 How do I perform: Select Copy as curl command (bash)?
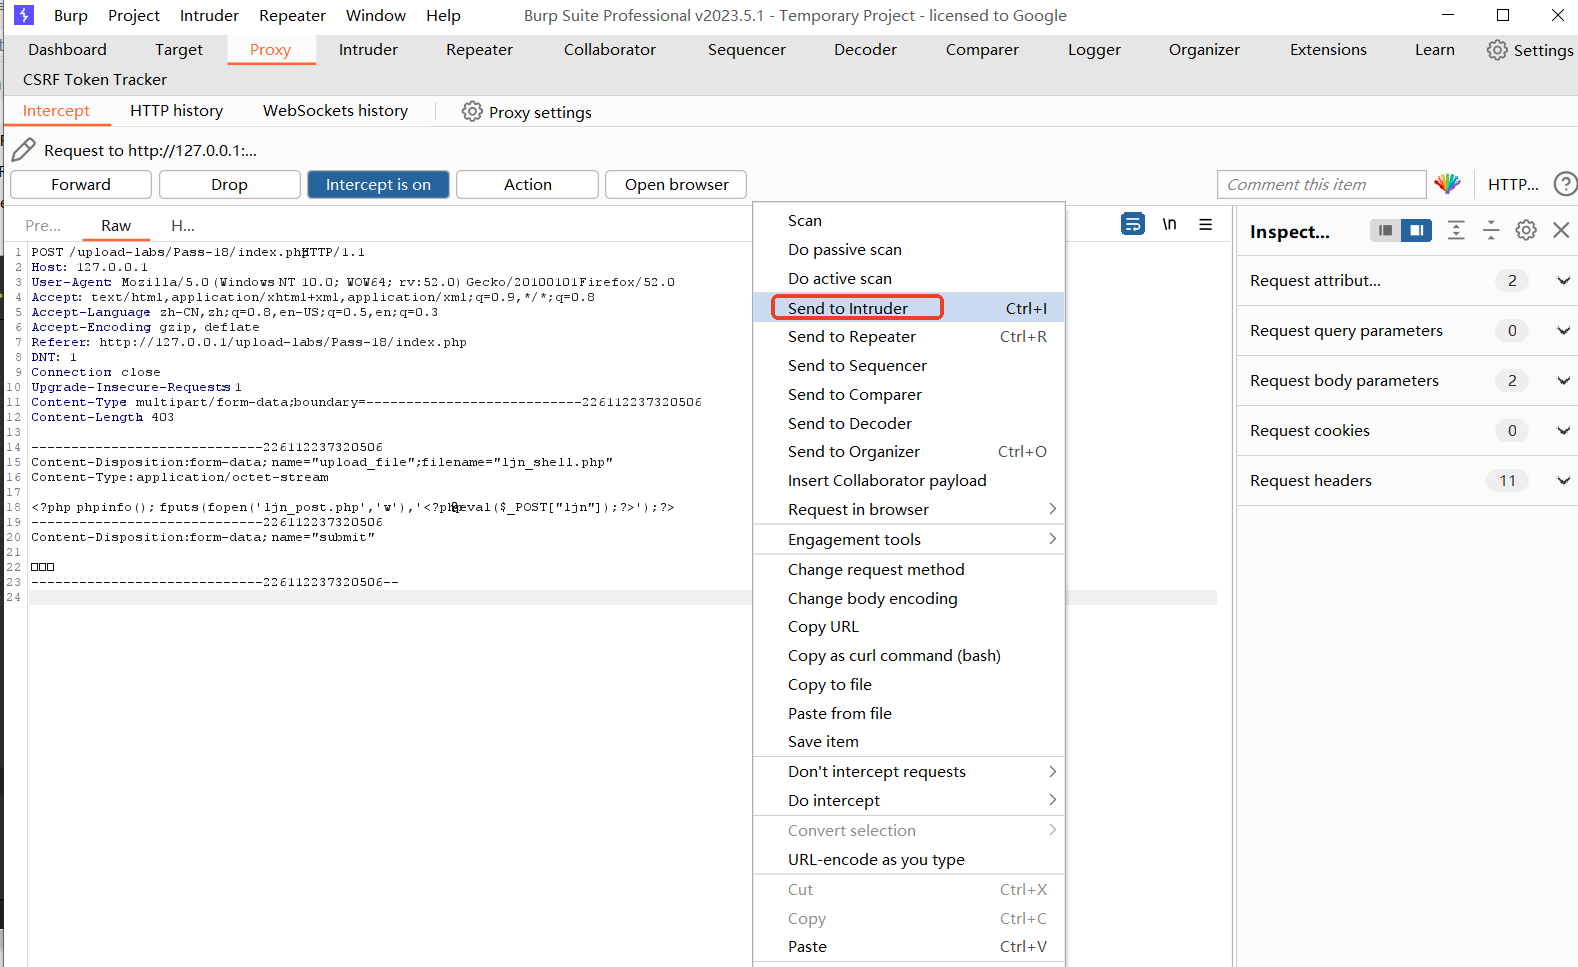(x=909, y=656)
